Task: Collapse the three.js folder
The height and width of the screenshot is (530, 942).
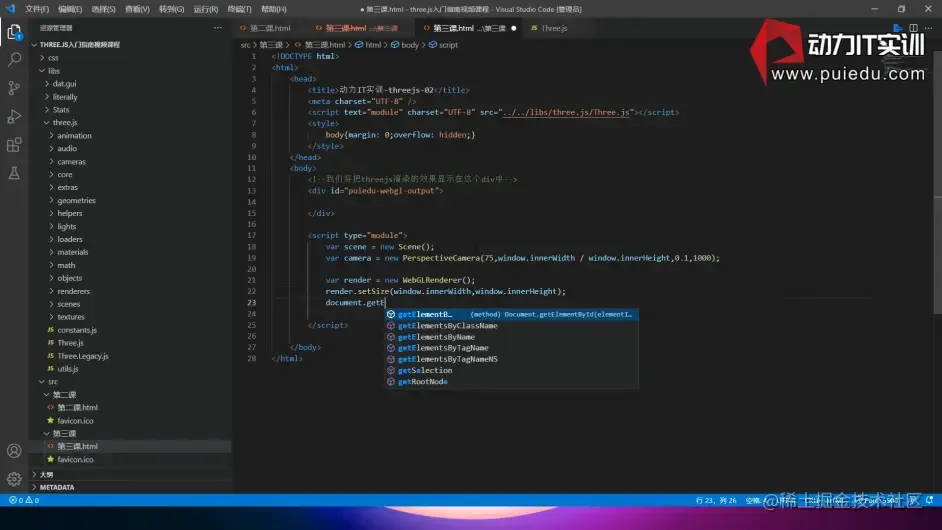Action: pos(64,123)
